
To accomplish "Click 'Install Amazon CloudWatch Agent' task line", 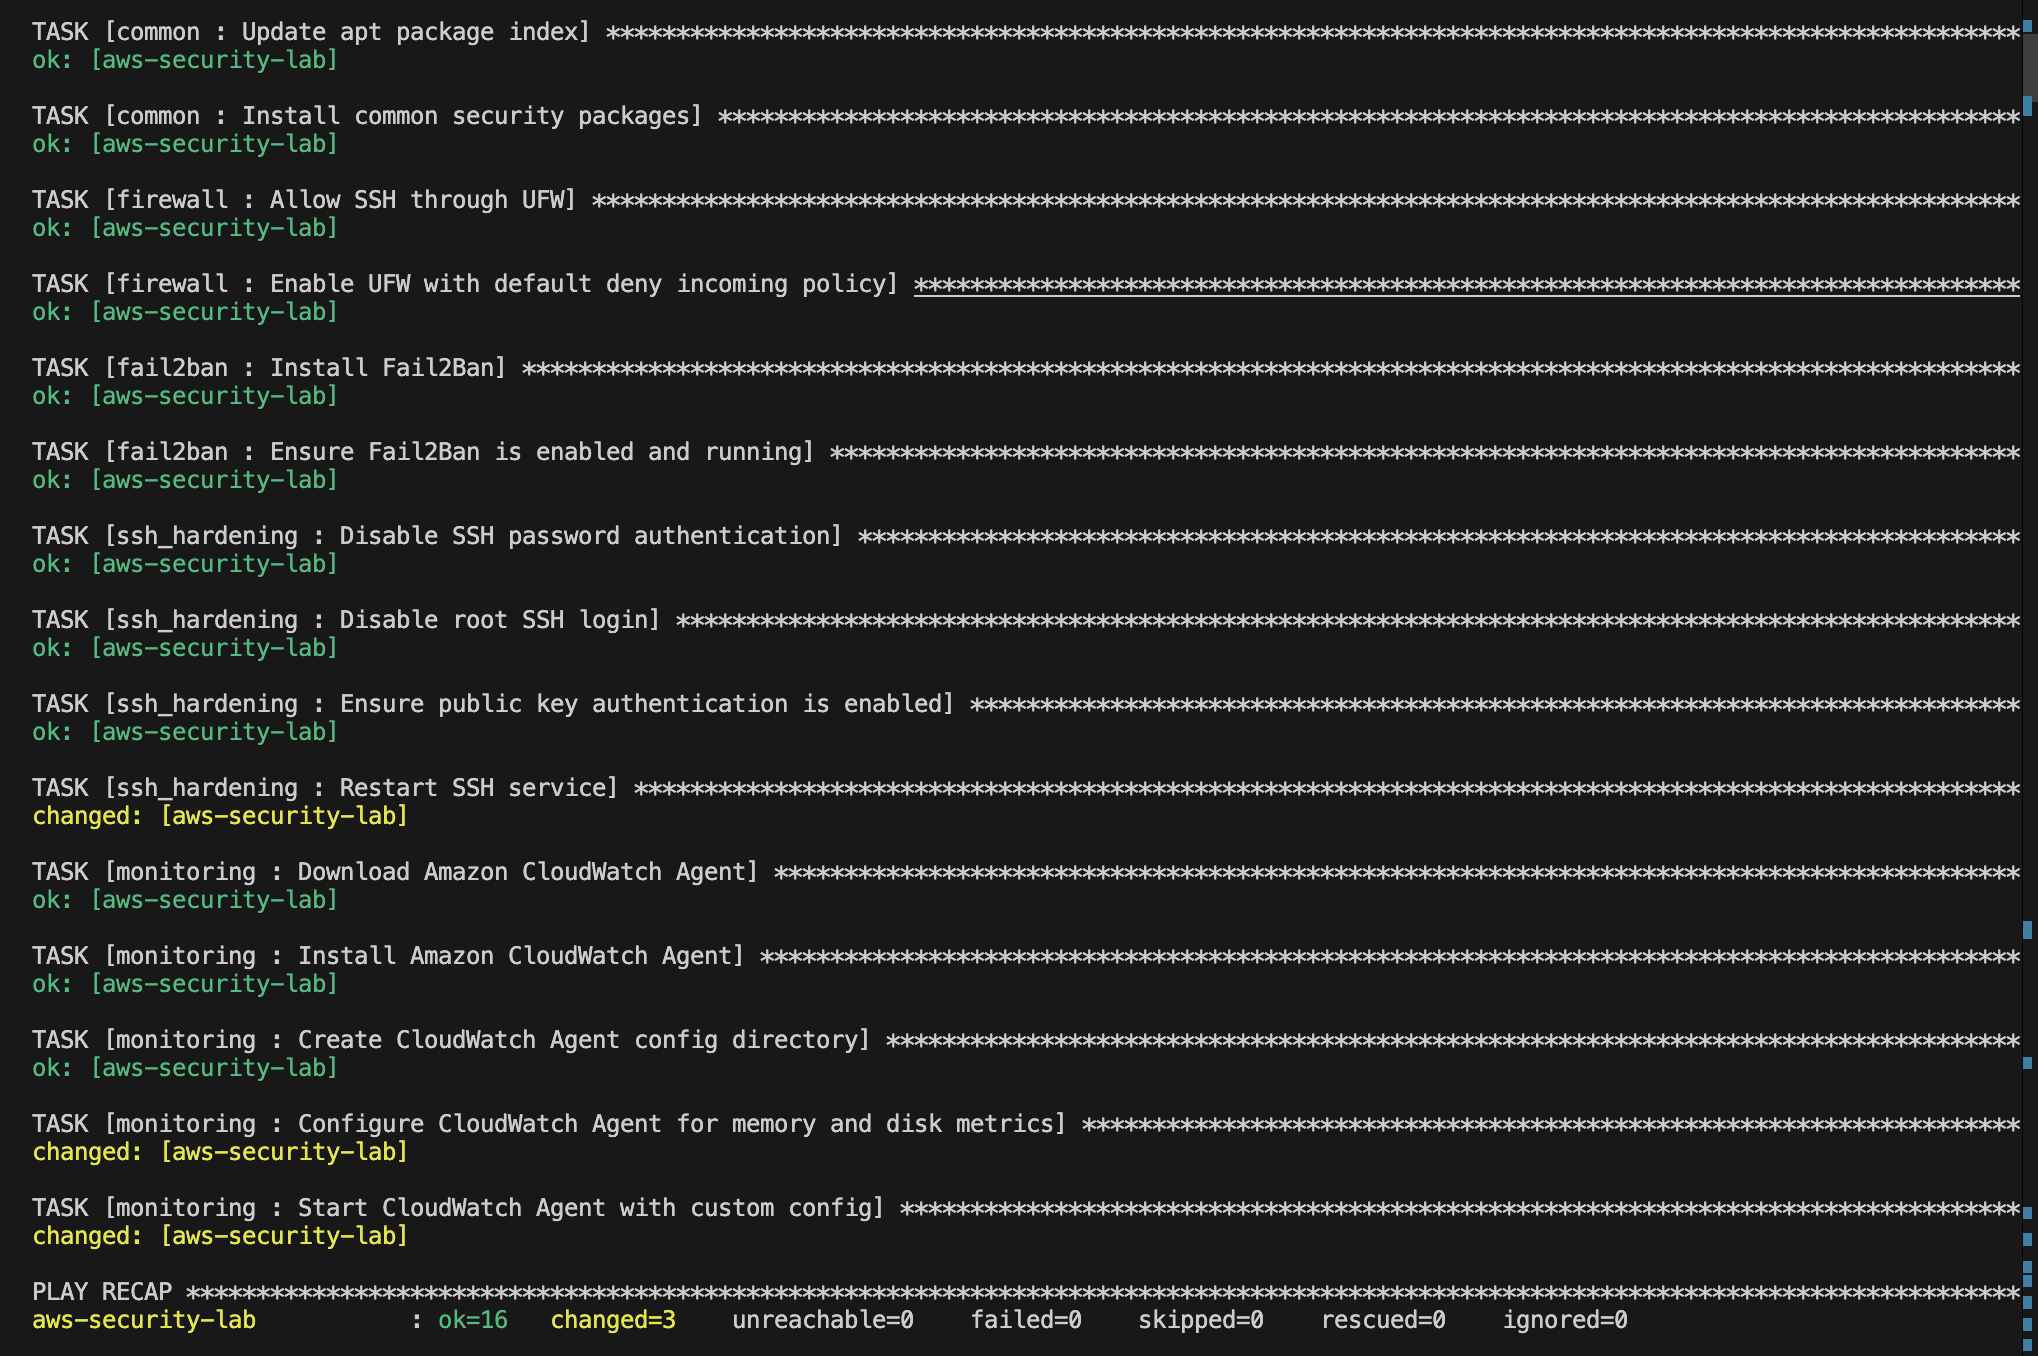I will [1026, 956].
